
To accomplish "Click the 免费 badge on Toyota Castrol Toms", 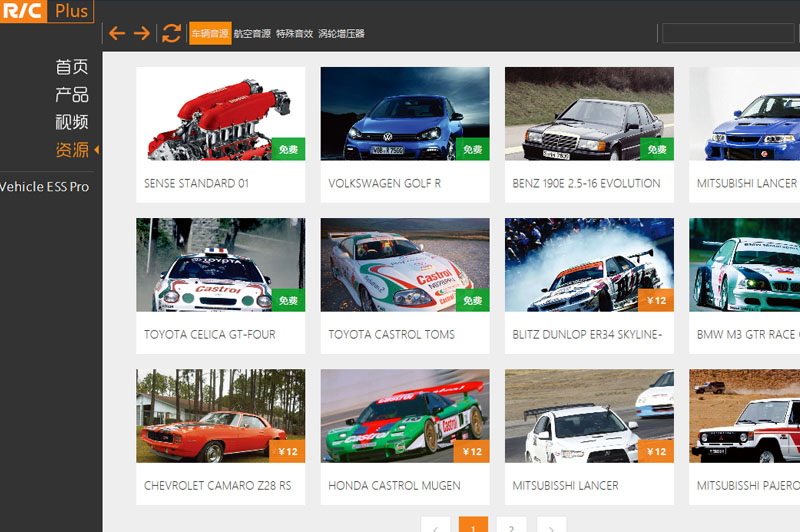I will (x=472, y=300).
